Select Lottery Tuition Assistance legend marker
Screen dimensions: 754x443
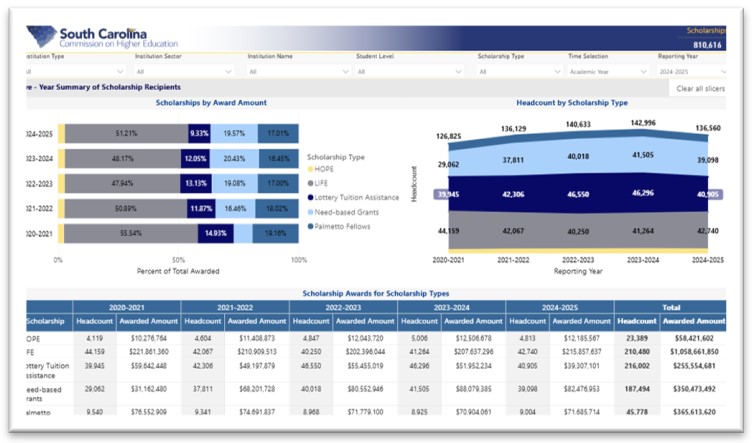(x=310, y=198)
